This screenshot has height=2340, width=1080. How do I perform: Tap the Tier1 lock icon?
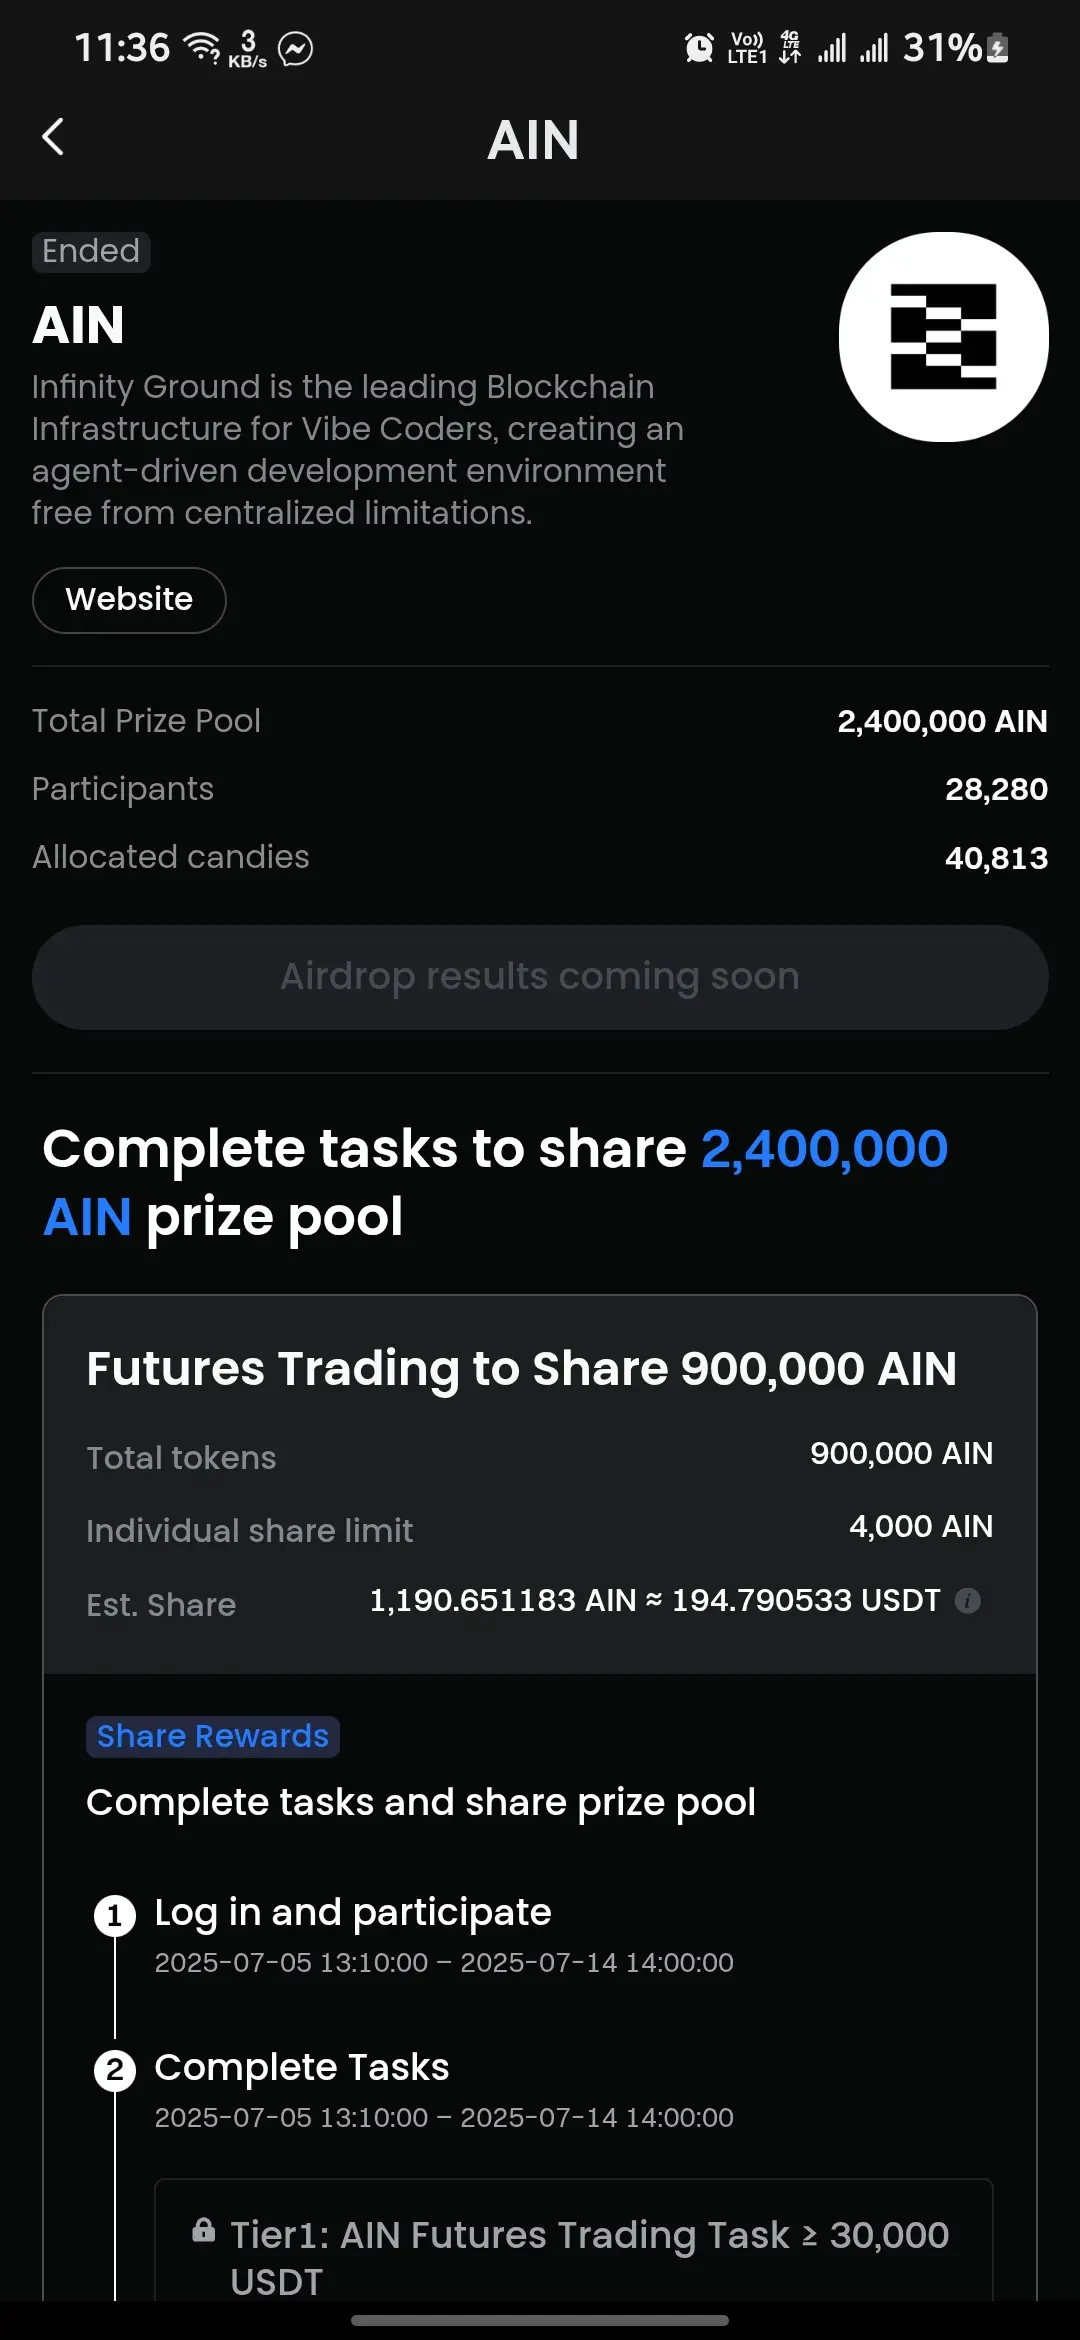(203, 2230)
